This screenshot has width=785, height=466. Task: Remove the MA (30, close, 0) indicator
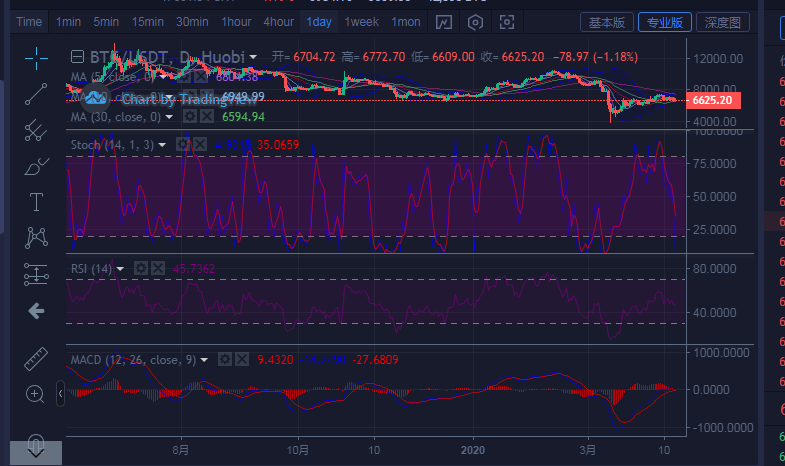tap(207, 117)
